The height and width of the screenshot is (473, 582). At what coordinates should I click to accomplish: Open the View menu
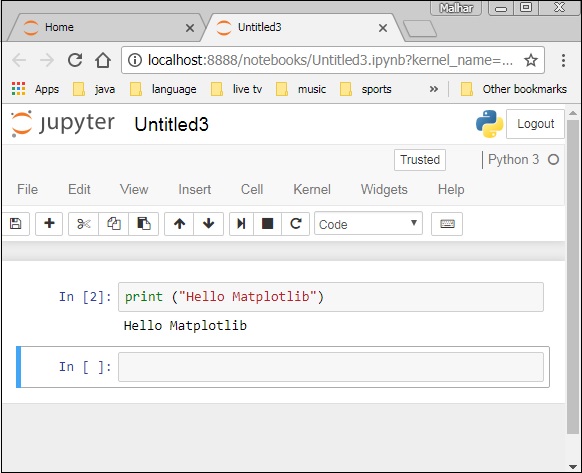click(x=134, y=189)
